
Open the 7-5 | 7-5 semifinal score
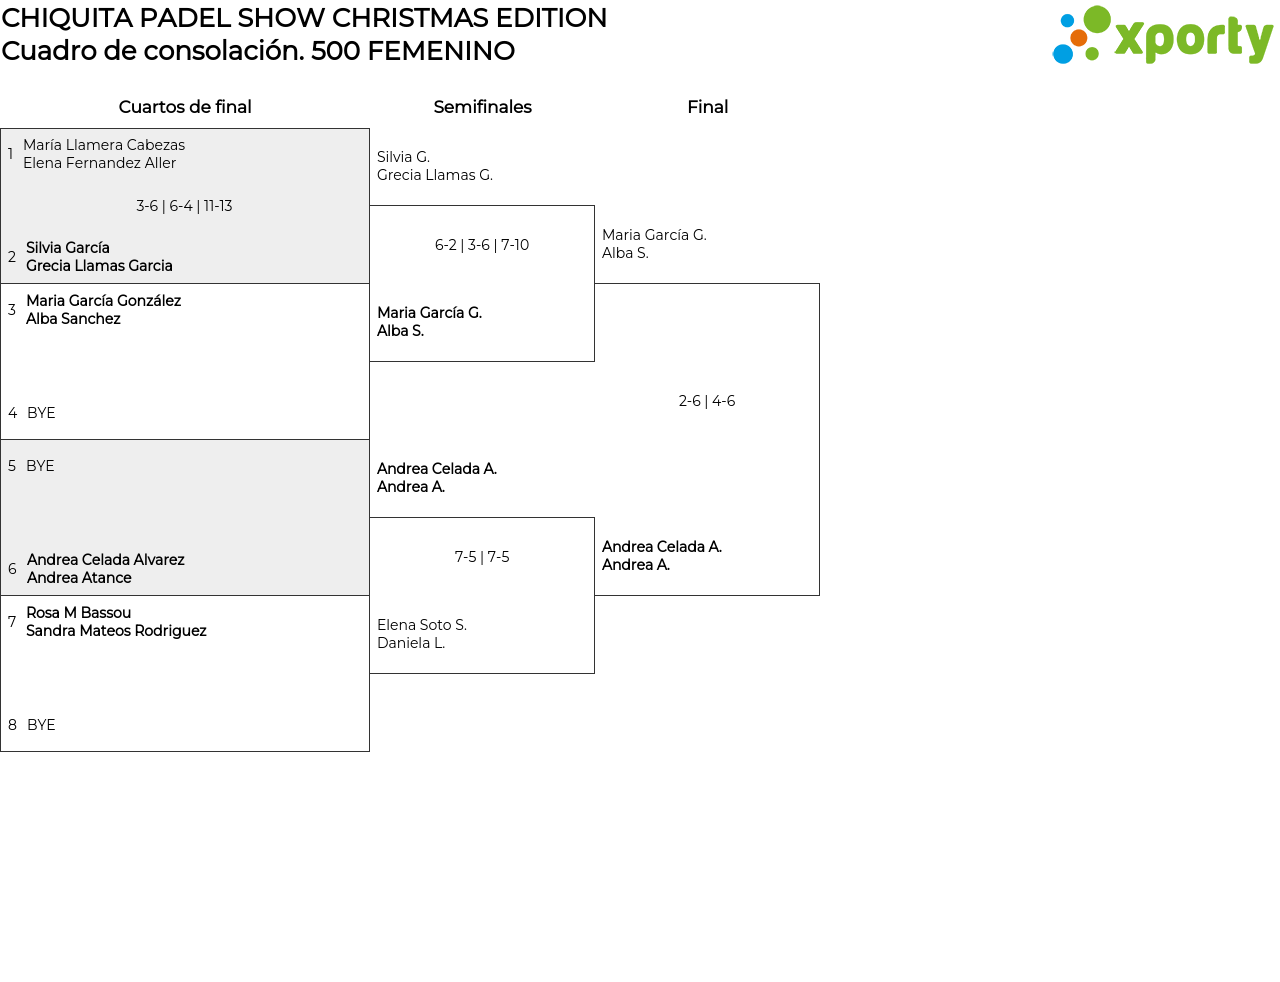(482, 557)
